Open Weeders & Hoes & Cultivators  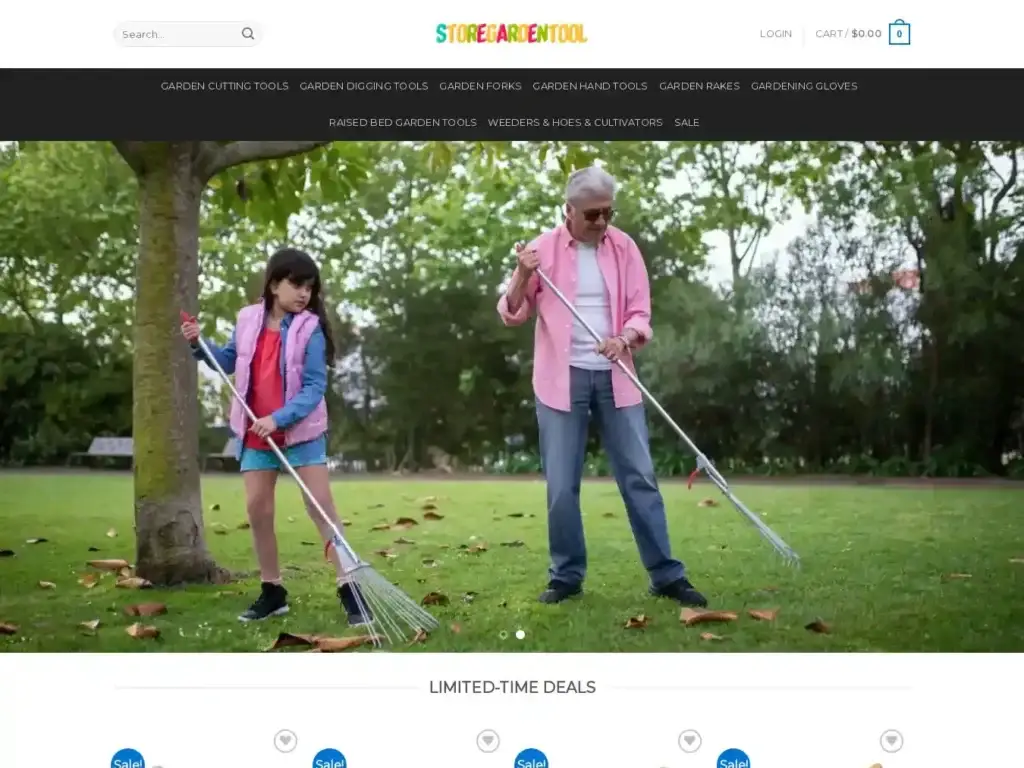click(x=574, y=122)
